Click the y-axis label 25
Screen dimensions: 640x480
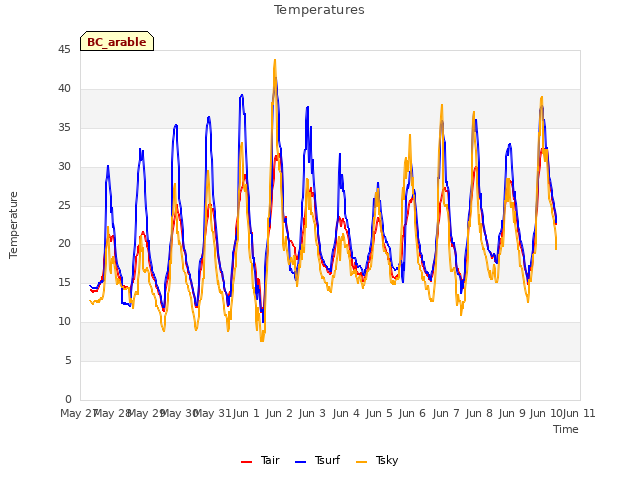click(x=64, y=205)
